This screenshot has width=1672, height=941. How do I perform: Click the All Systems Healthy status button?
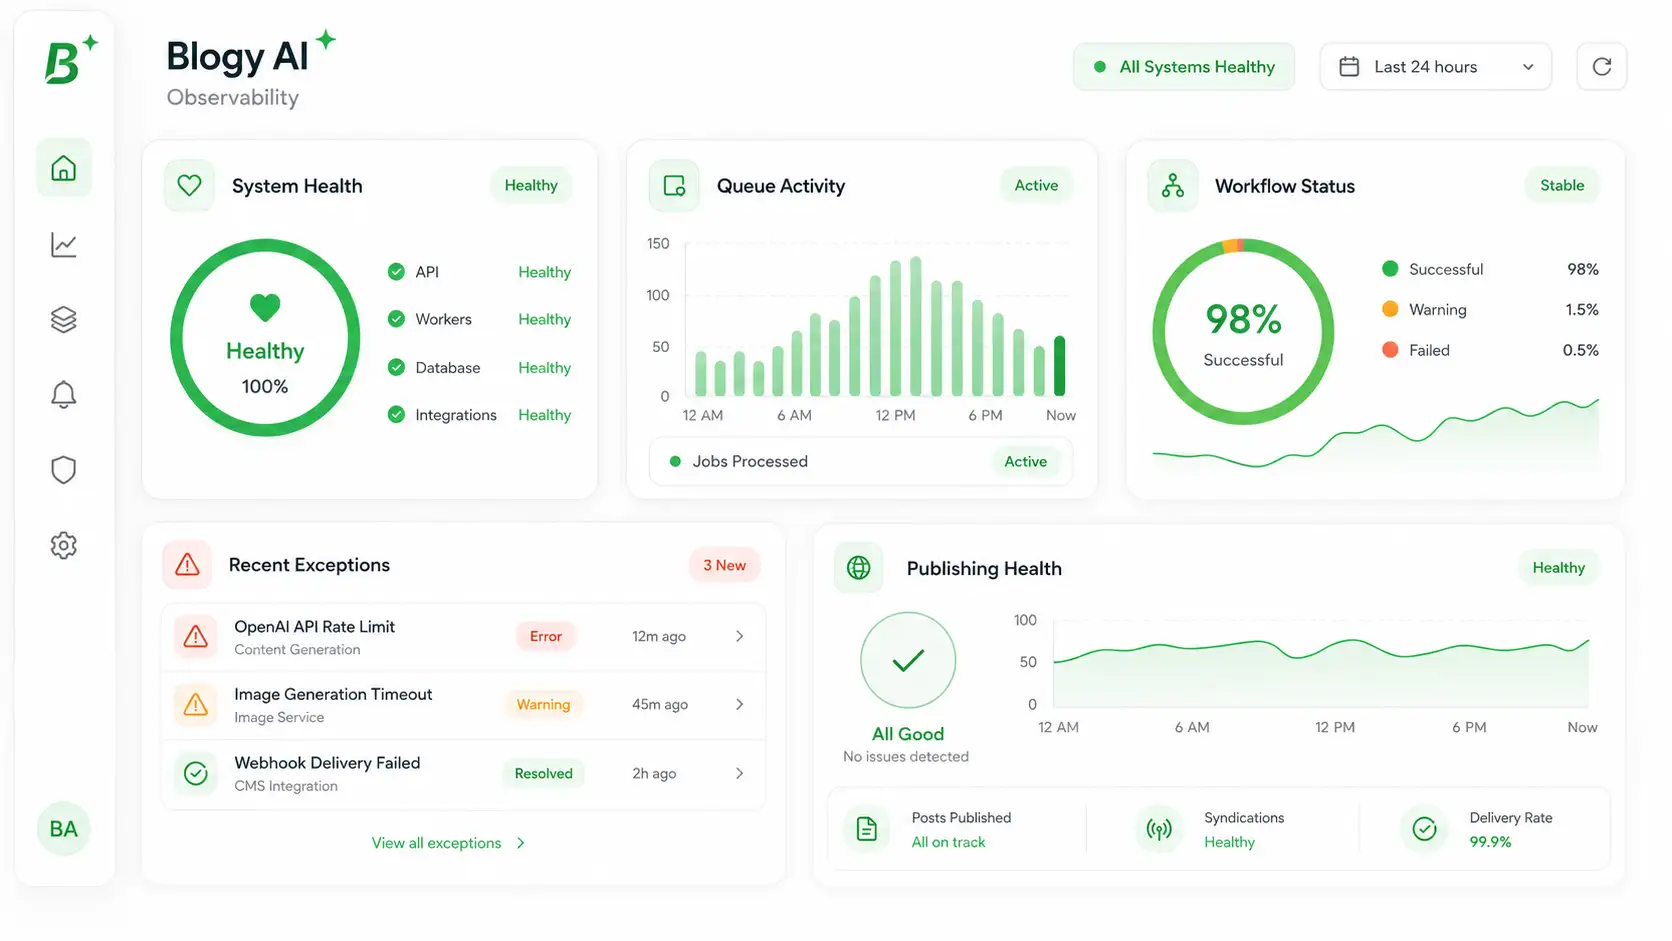click(1184, 67)
